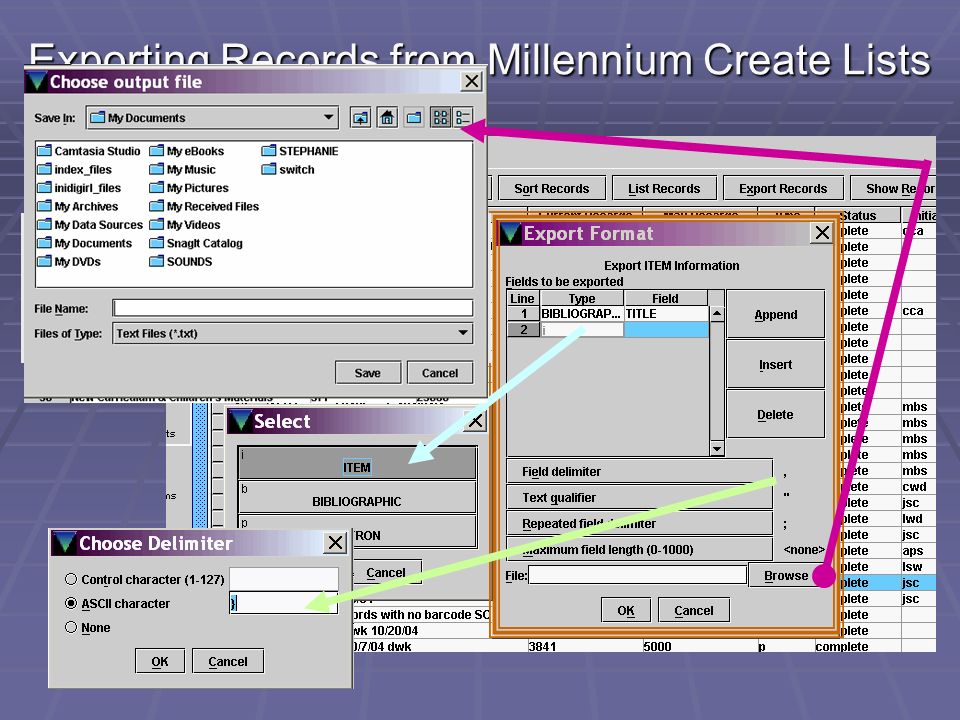Click the Home folder icon

(x=388, y=118)
